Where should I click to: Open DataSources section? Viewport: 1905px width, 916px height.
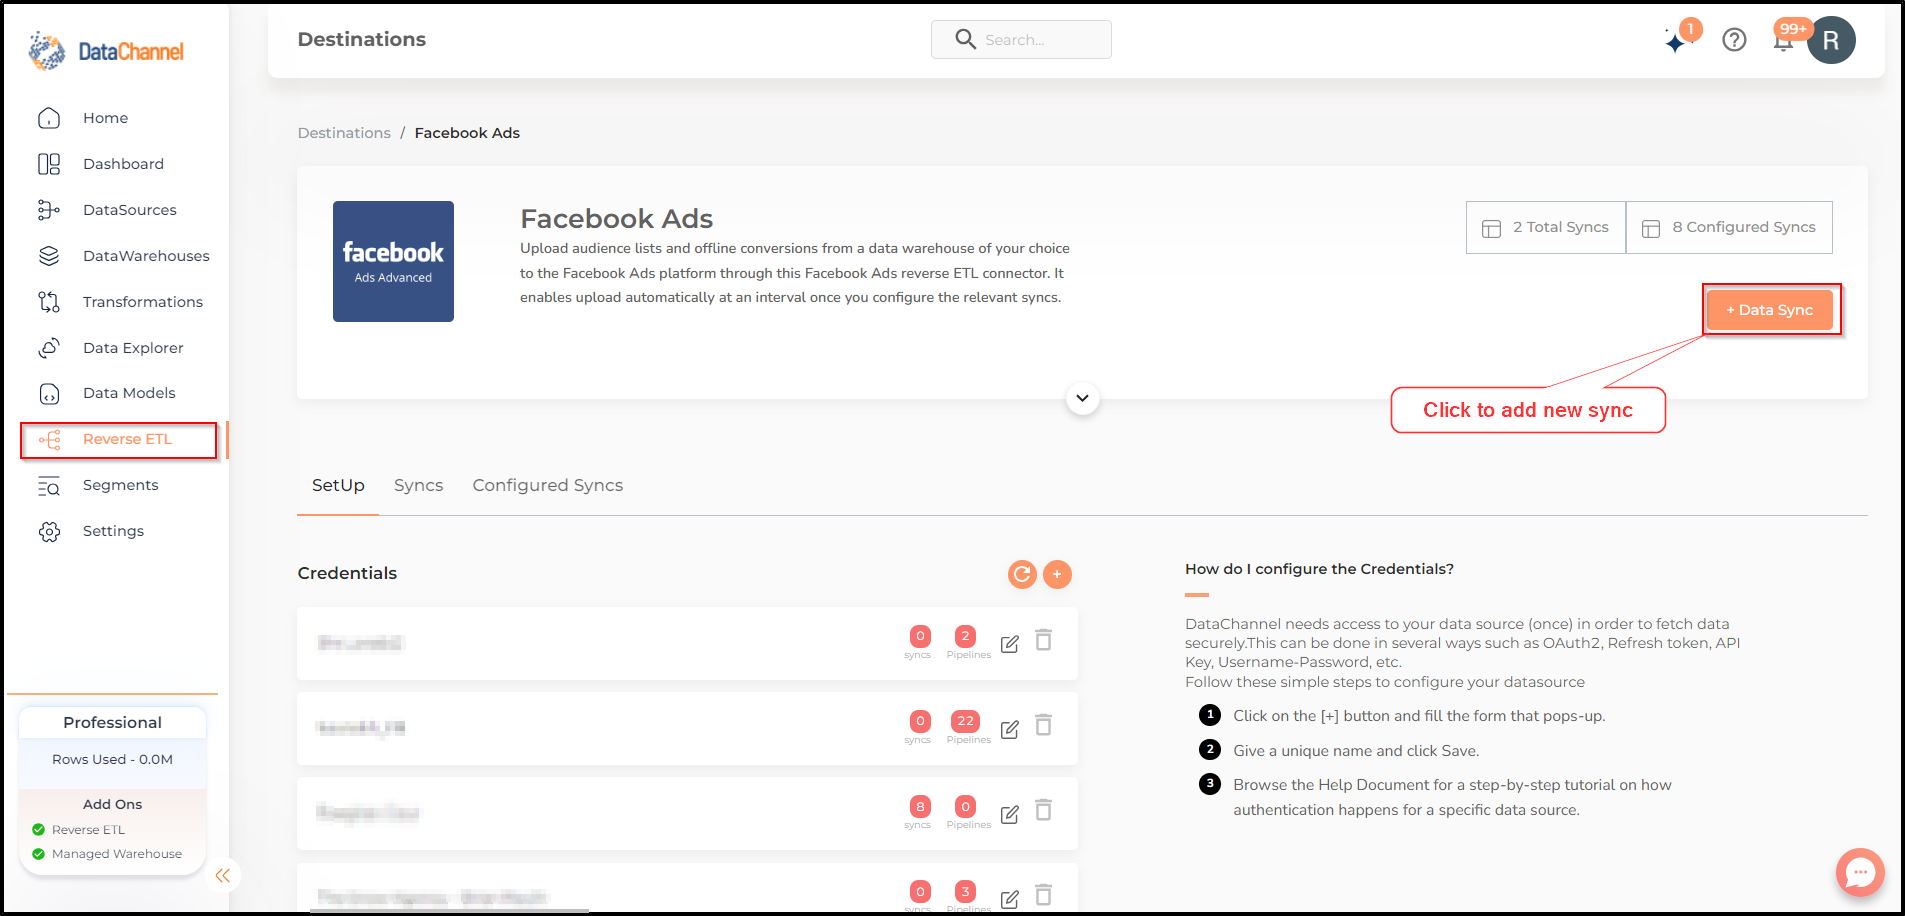[129, 210]
